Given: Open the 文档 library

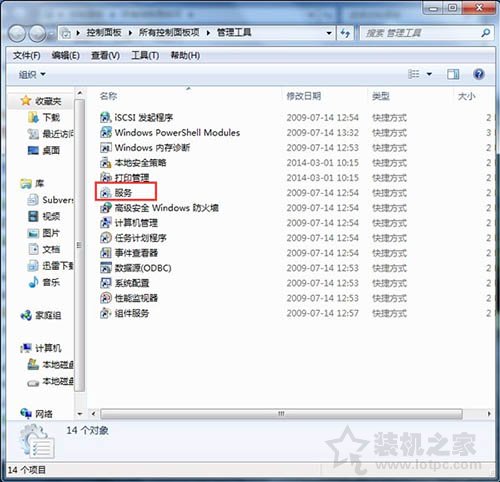Looking at the screenshot, I should 44,249.
